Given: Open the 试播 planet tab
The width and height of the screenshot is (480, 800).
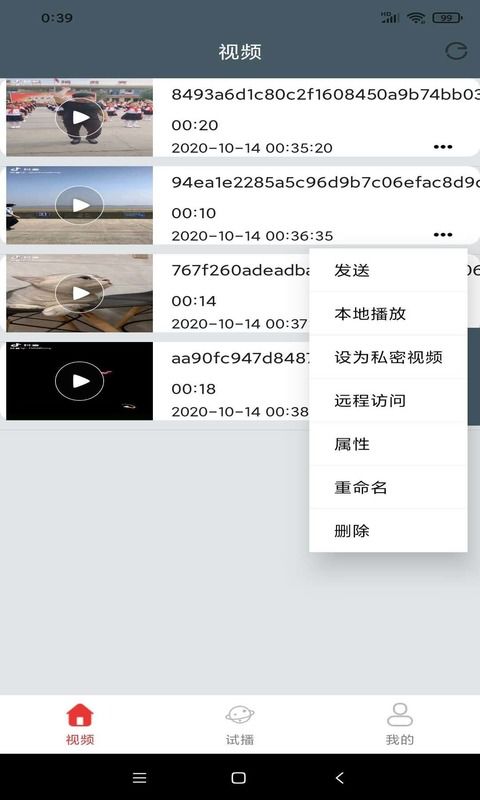Looking at the screenshot, I should click(240, 724).
